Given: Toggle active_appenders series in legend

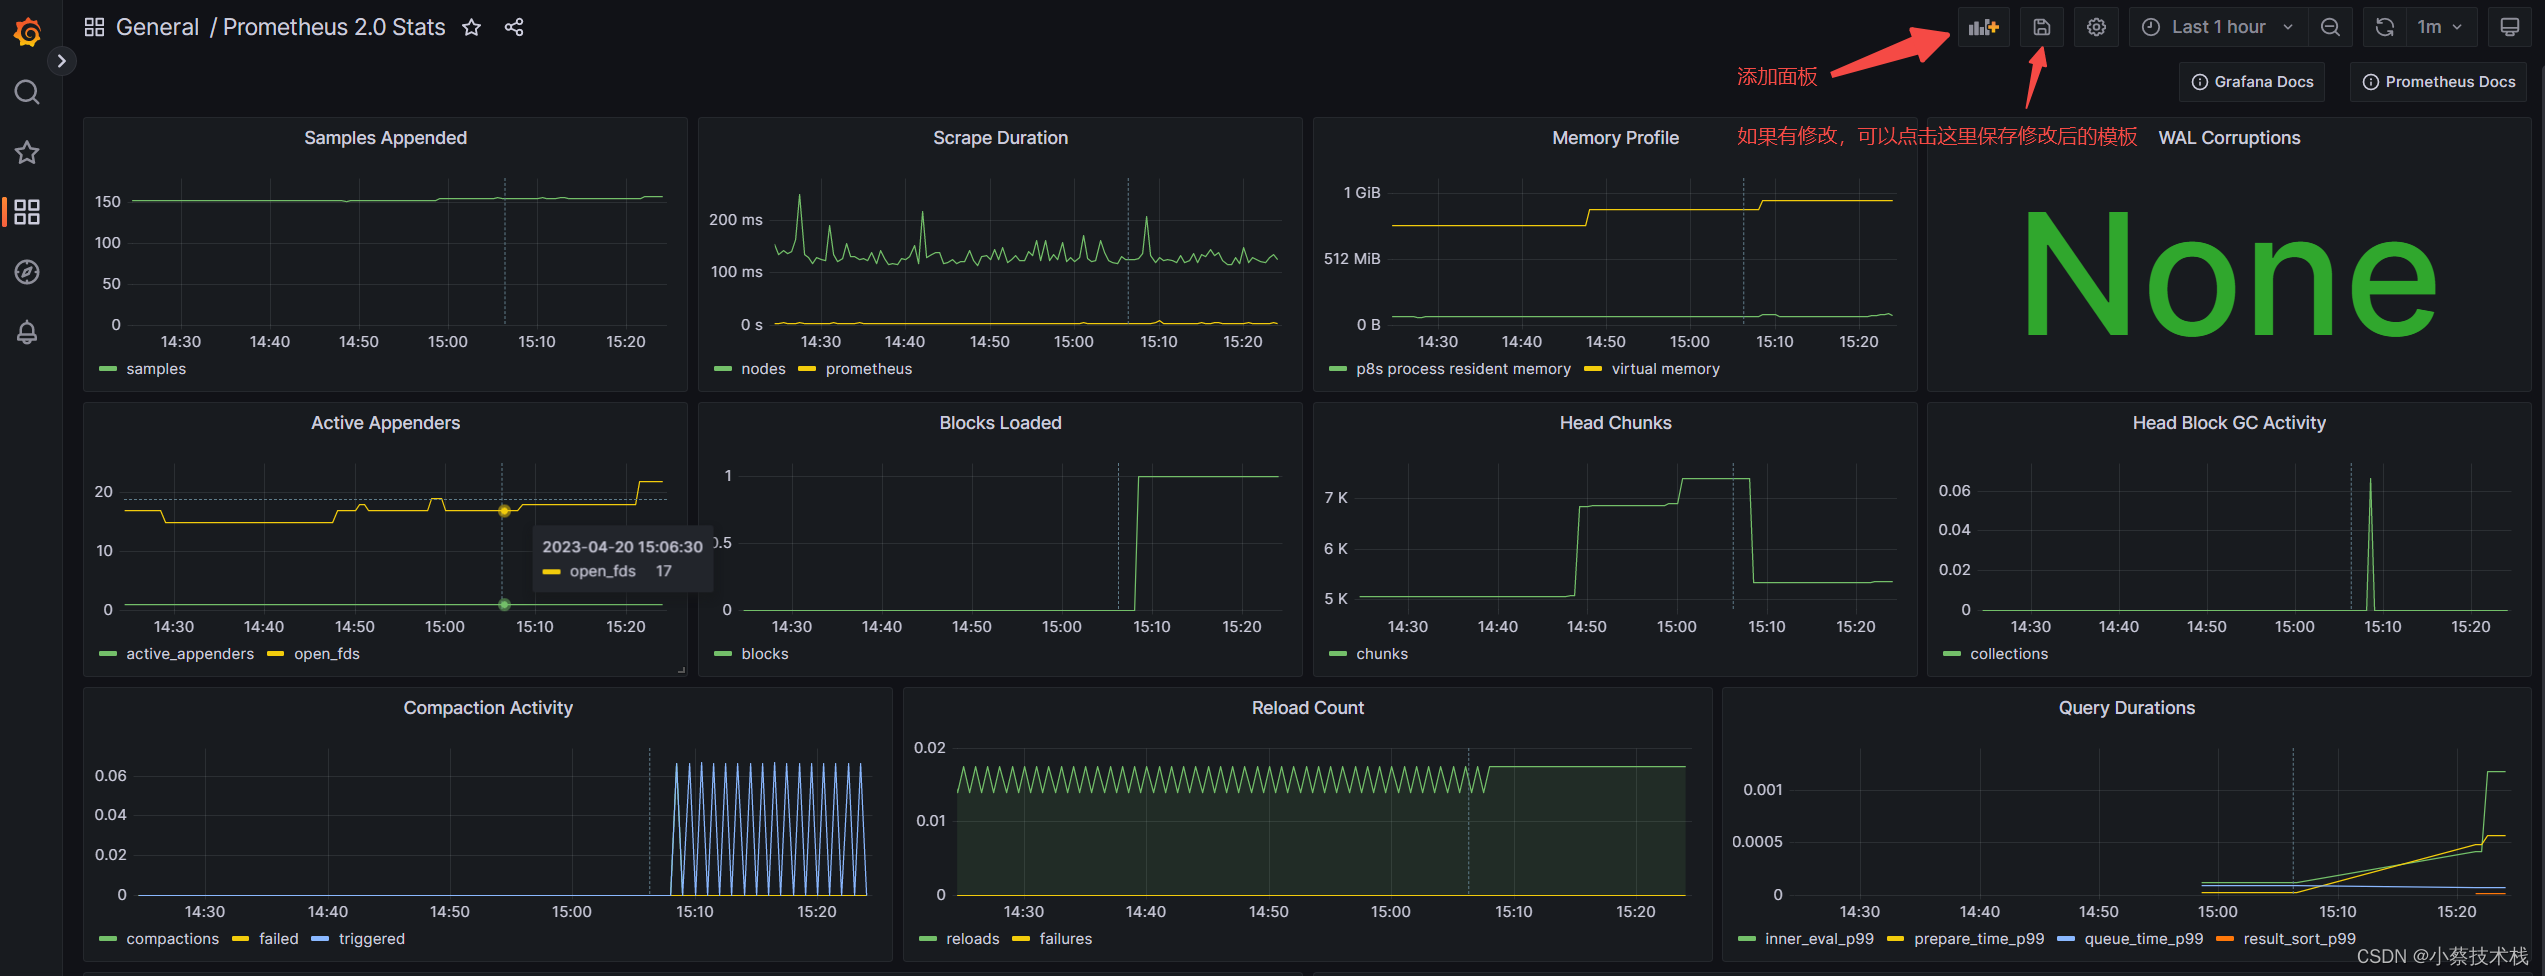Looking at the screenshot, I should 190,654.
